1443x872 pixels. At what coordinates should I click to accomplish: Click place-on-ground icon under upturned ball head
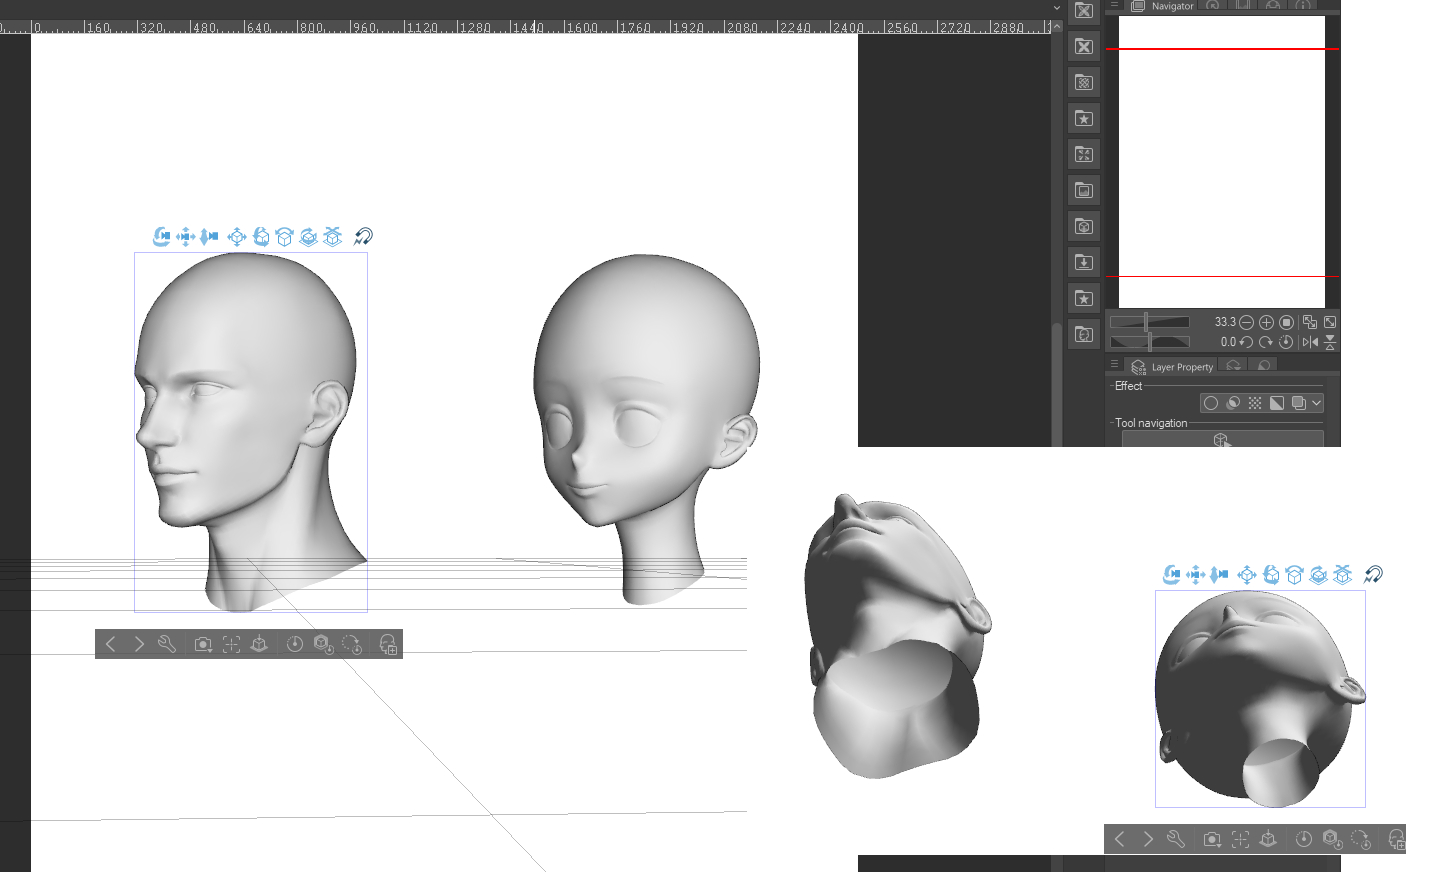[x=1268, y=839]
